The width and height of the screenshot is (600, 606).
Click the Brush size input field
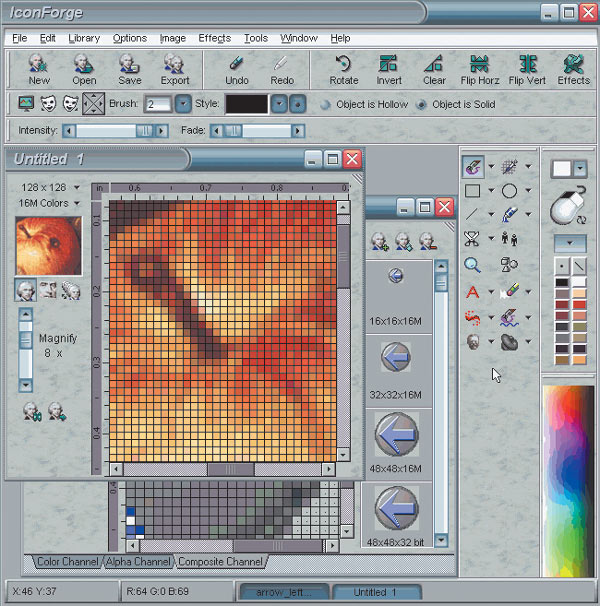158,104
